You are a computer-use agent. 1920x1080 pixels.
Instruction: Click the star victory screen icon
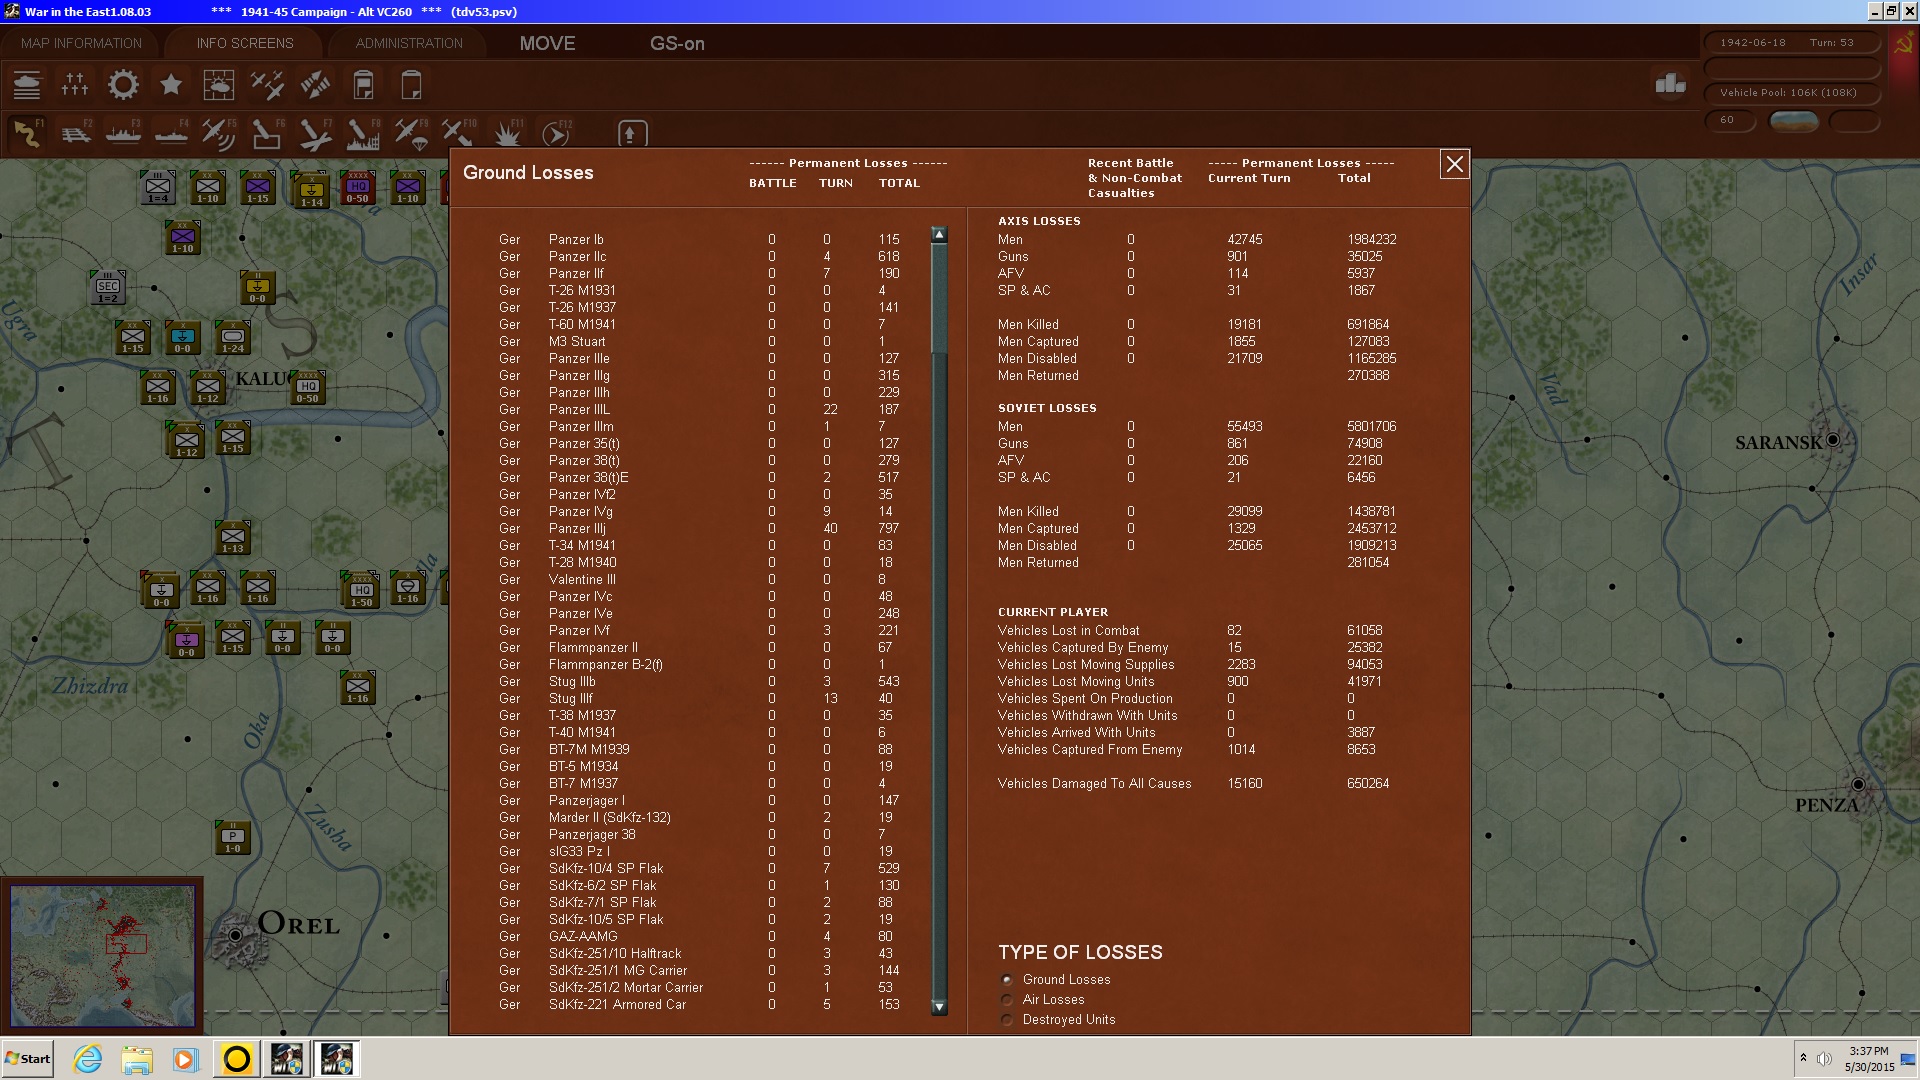pyautogui.click(x=171, y=85)
